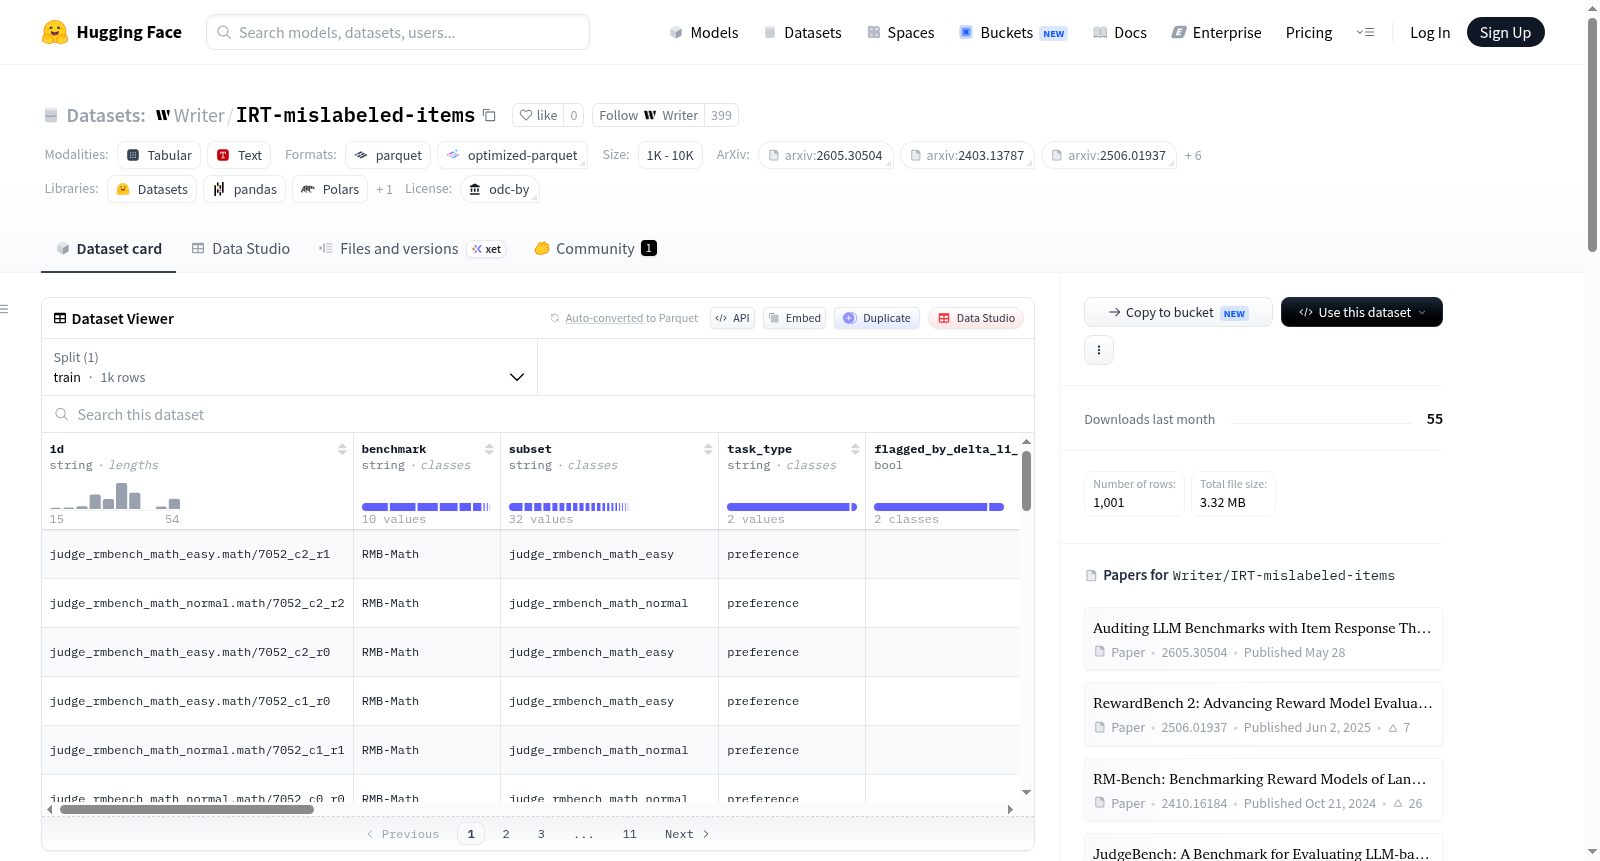
Task: Click the left sidebar hamburger icon
Action: 4,309
